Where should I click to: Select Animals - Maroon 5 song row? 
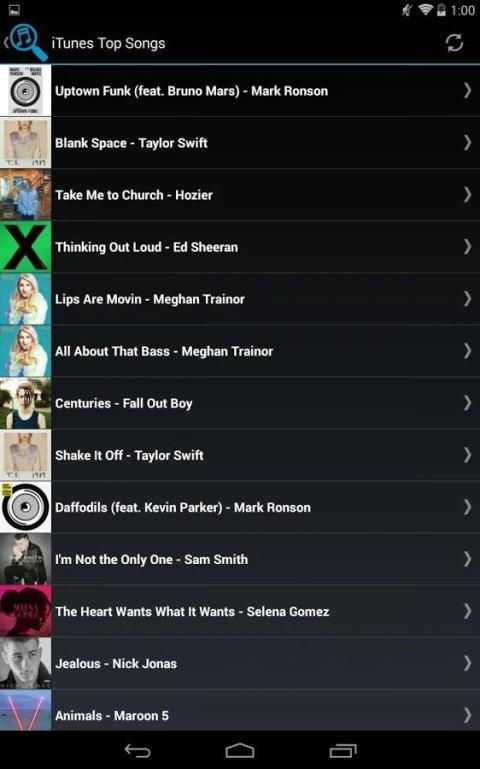point(240,711)
